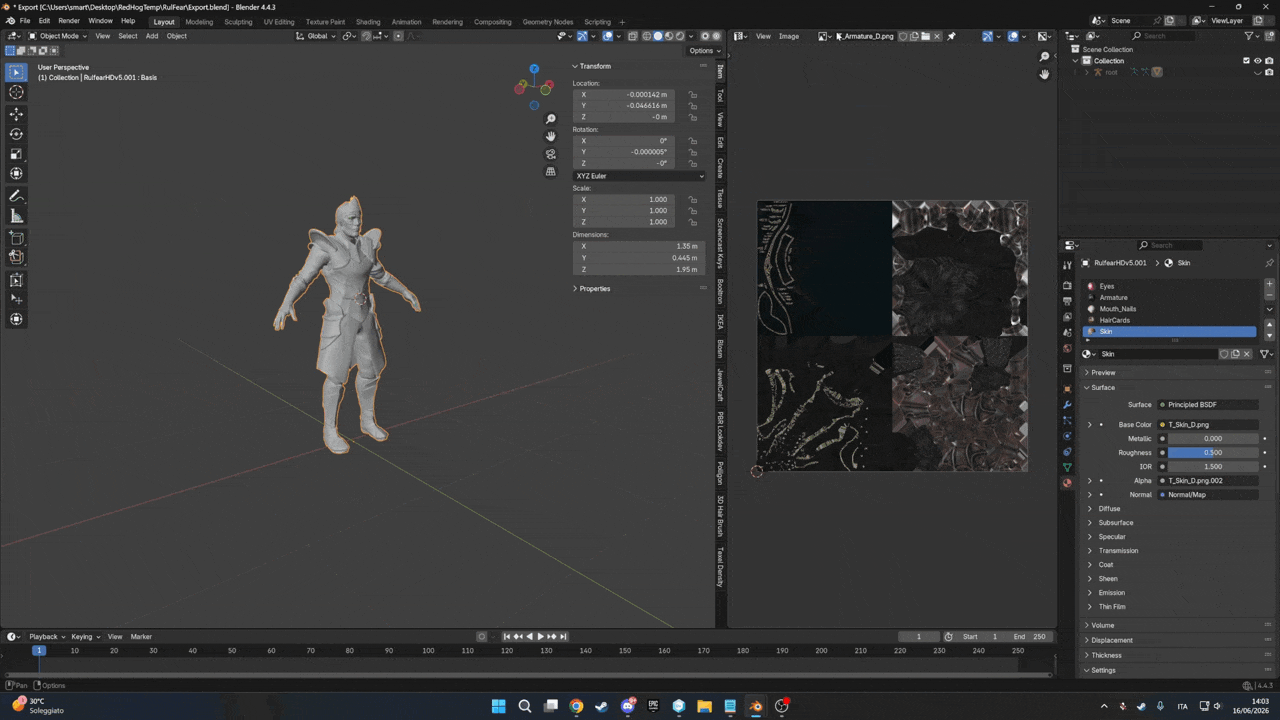Toggle the Collection exclude checkbox in the outliner
Screen dimensions: 1280x720
click(x=1246, y=61)
